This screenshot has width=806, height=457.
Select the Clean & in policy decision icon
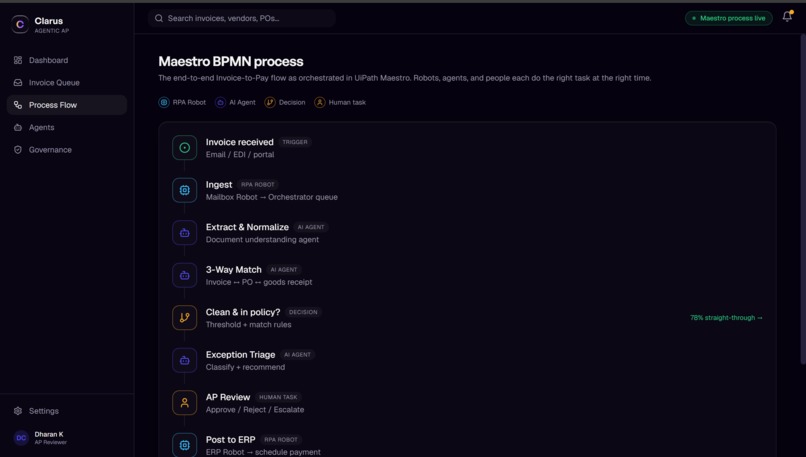[185, 318]
